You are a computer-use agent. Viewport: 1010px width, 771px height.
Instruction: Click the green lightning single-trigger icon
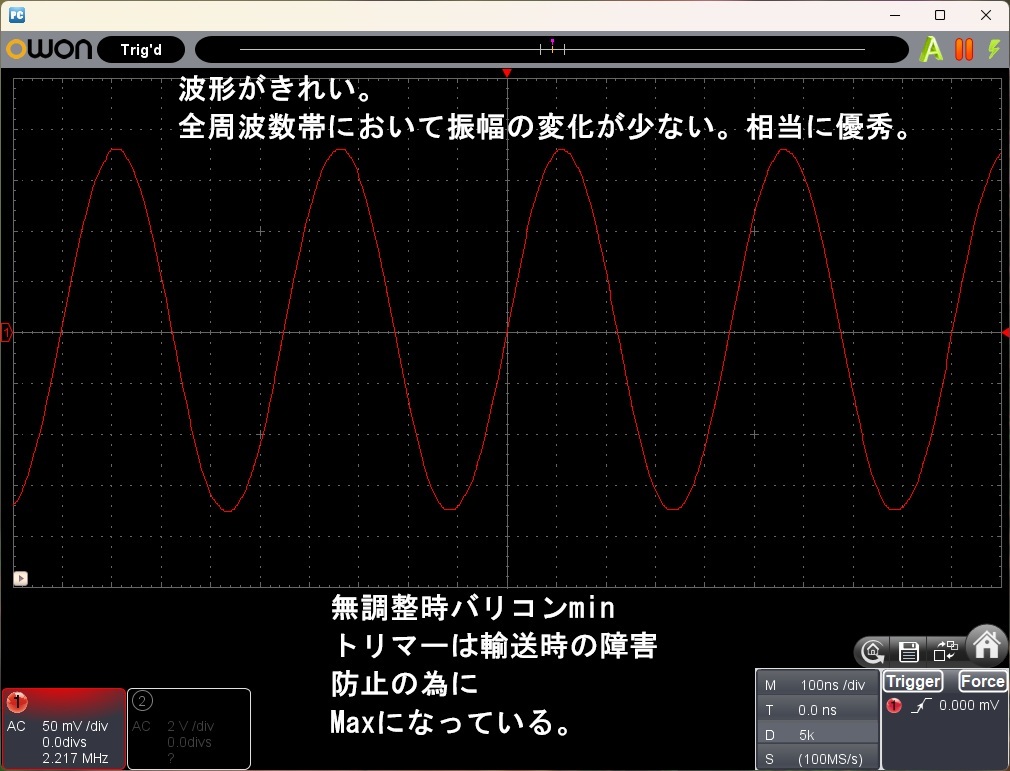[x=995, y=49]
